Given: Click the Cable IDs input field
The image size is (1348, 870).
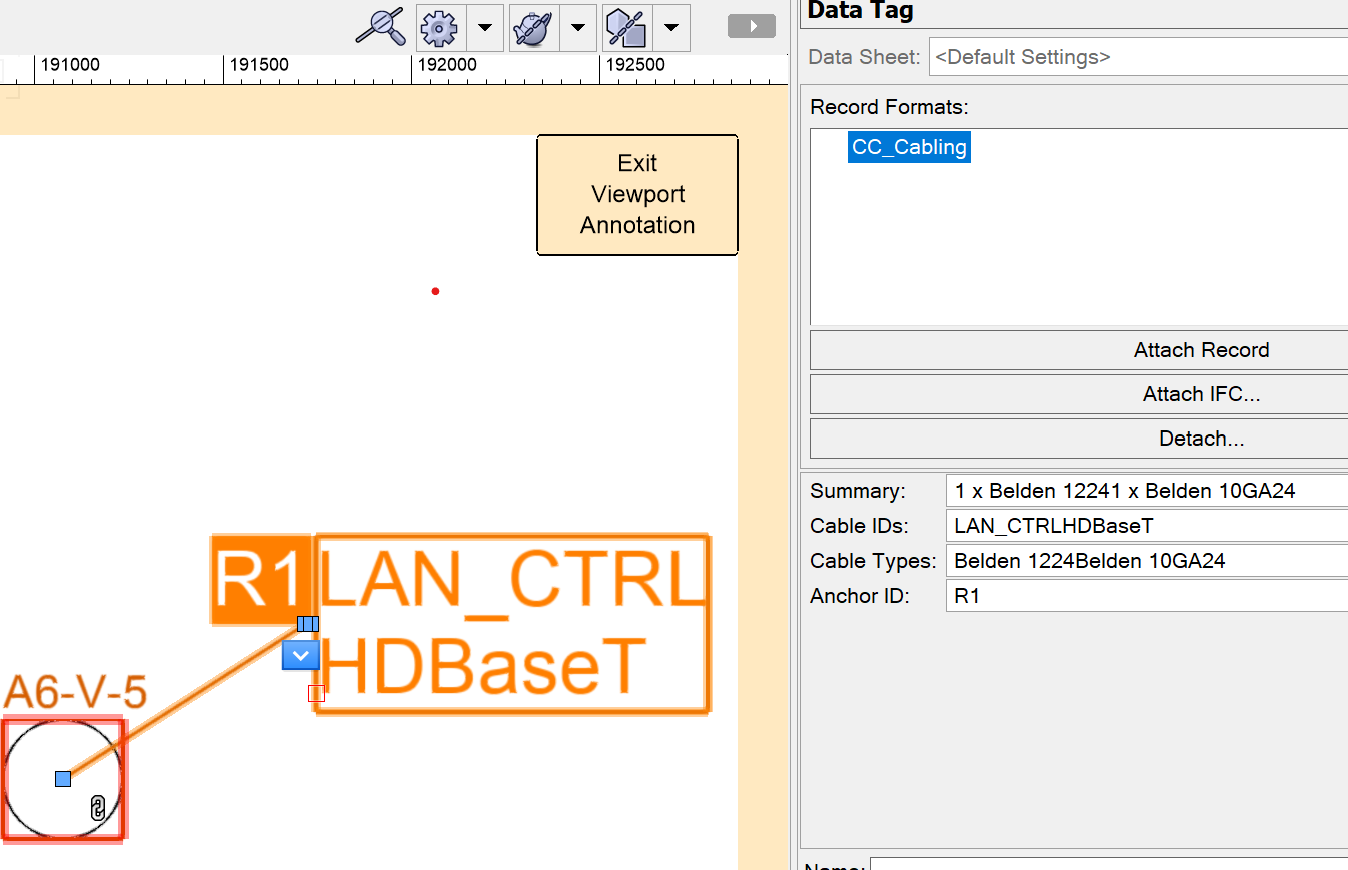Looking at the screenshot, I should (x=1146, y=526).
